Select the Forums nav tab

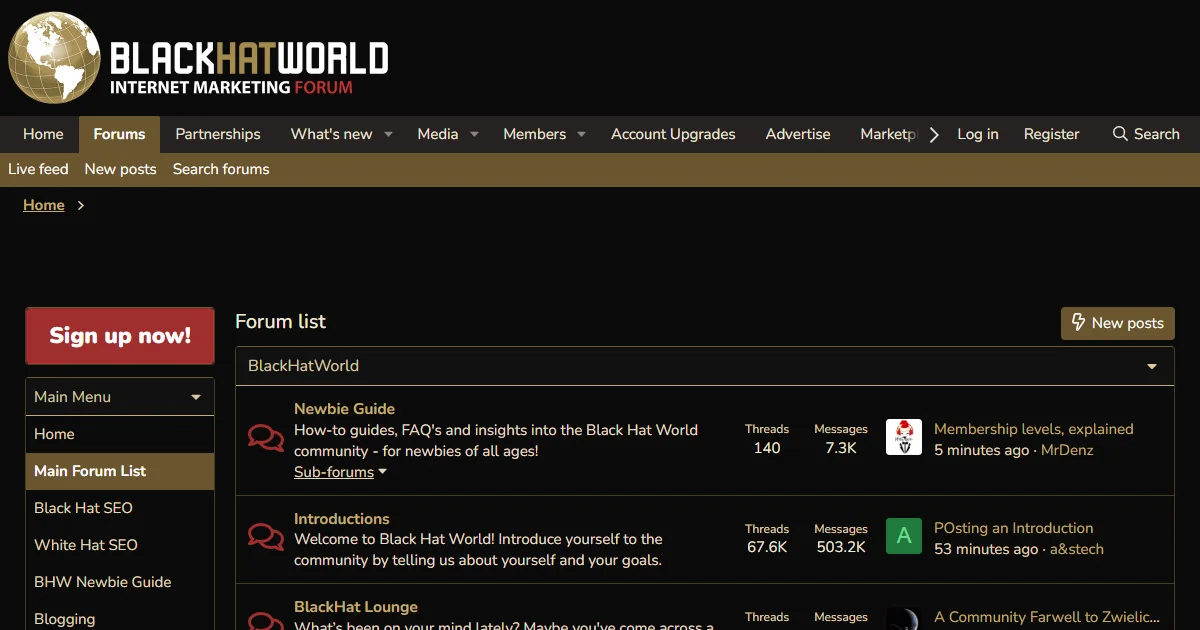(119, 134)
